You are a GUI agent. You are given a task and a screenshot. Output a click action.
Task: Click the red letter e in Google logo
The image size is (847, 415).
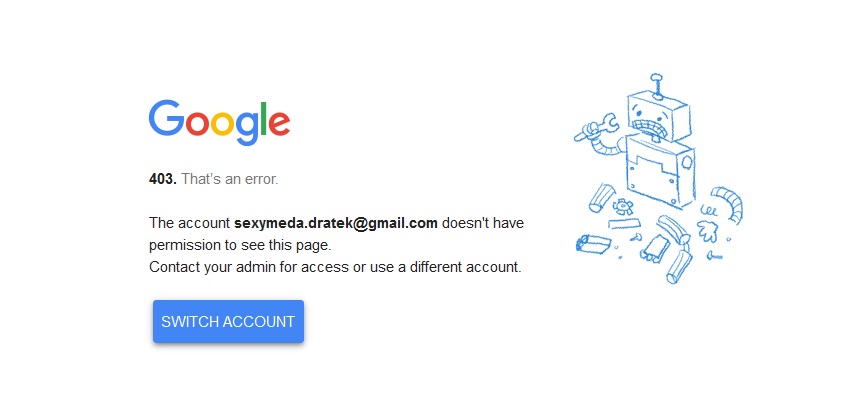pos(279,124)
